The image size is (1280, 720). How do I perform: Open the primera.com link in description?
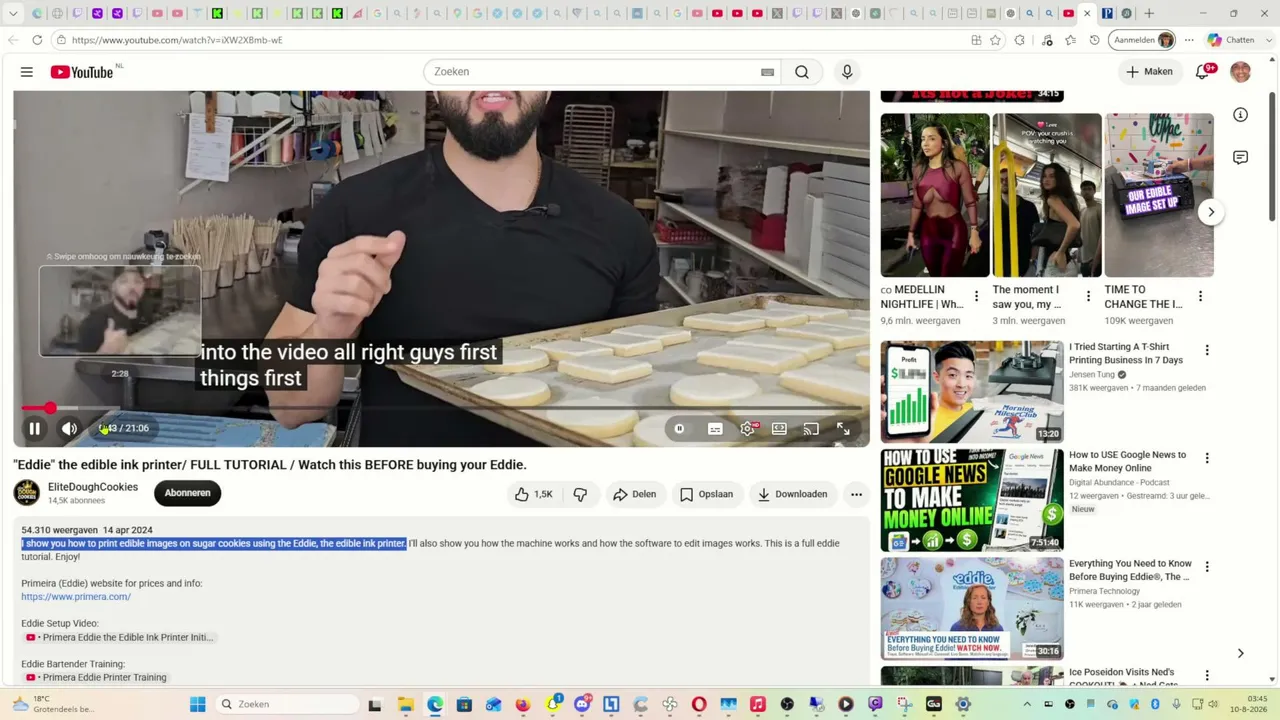(76, 597)
